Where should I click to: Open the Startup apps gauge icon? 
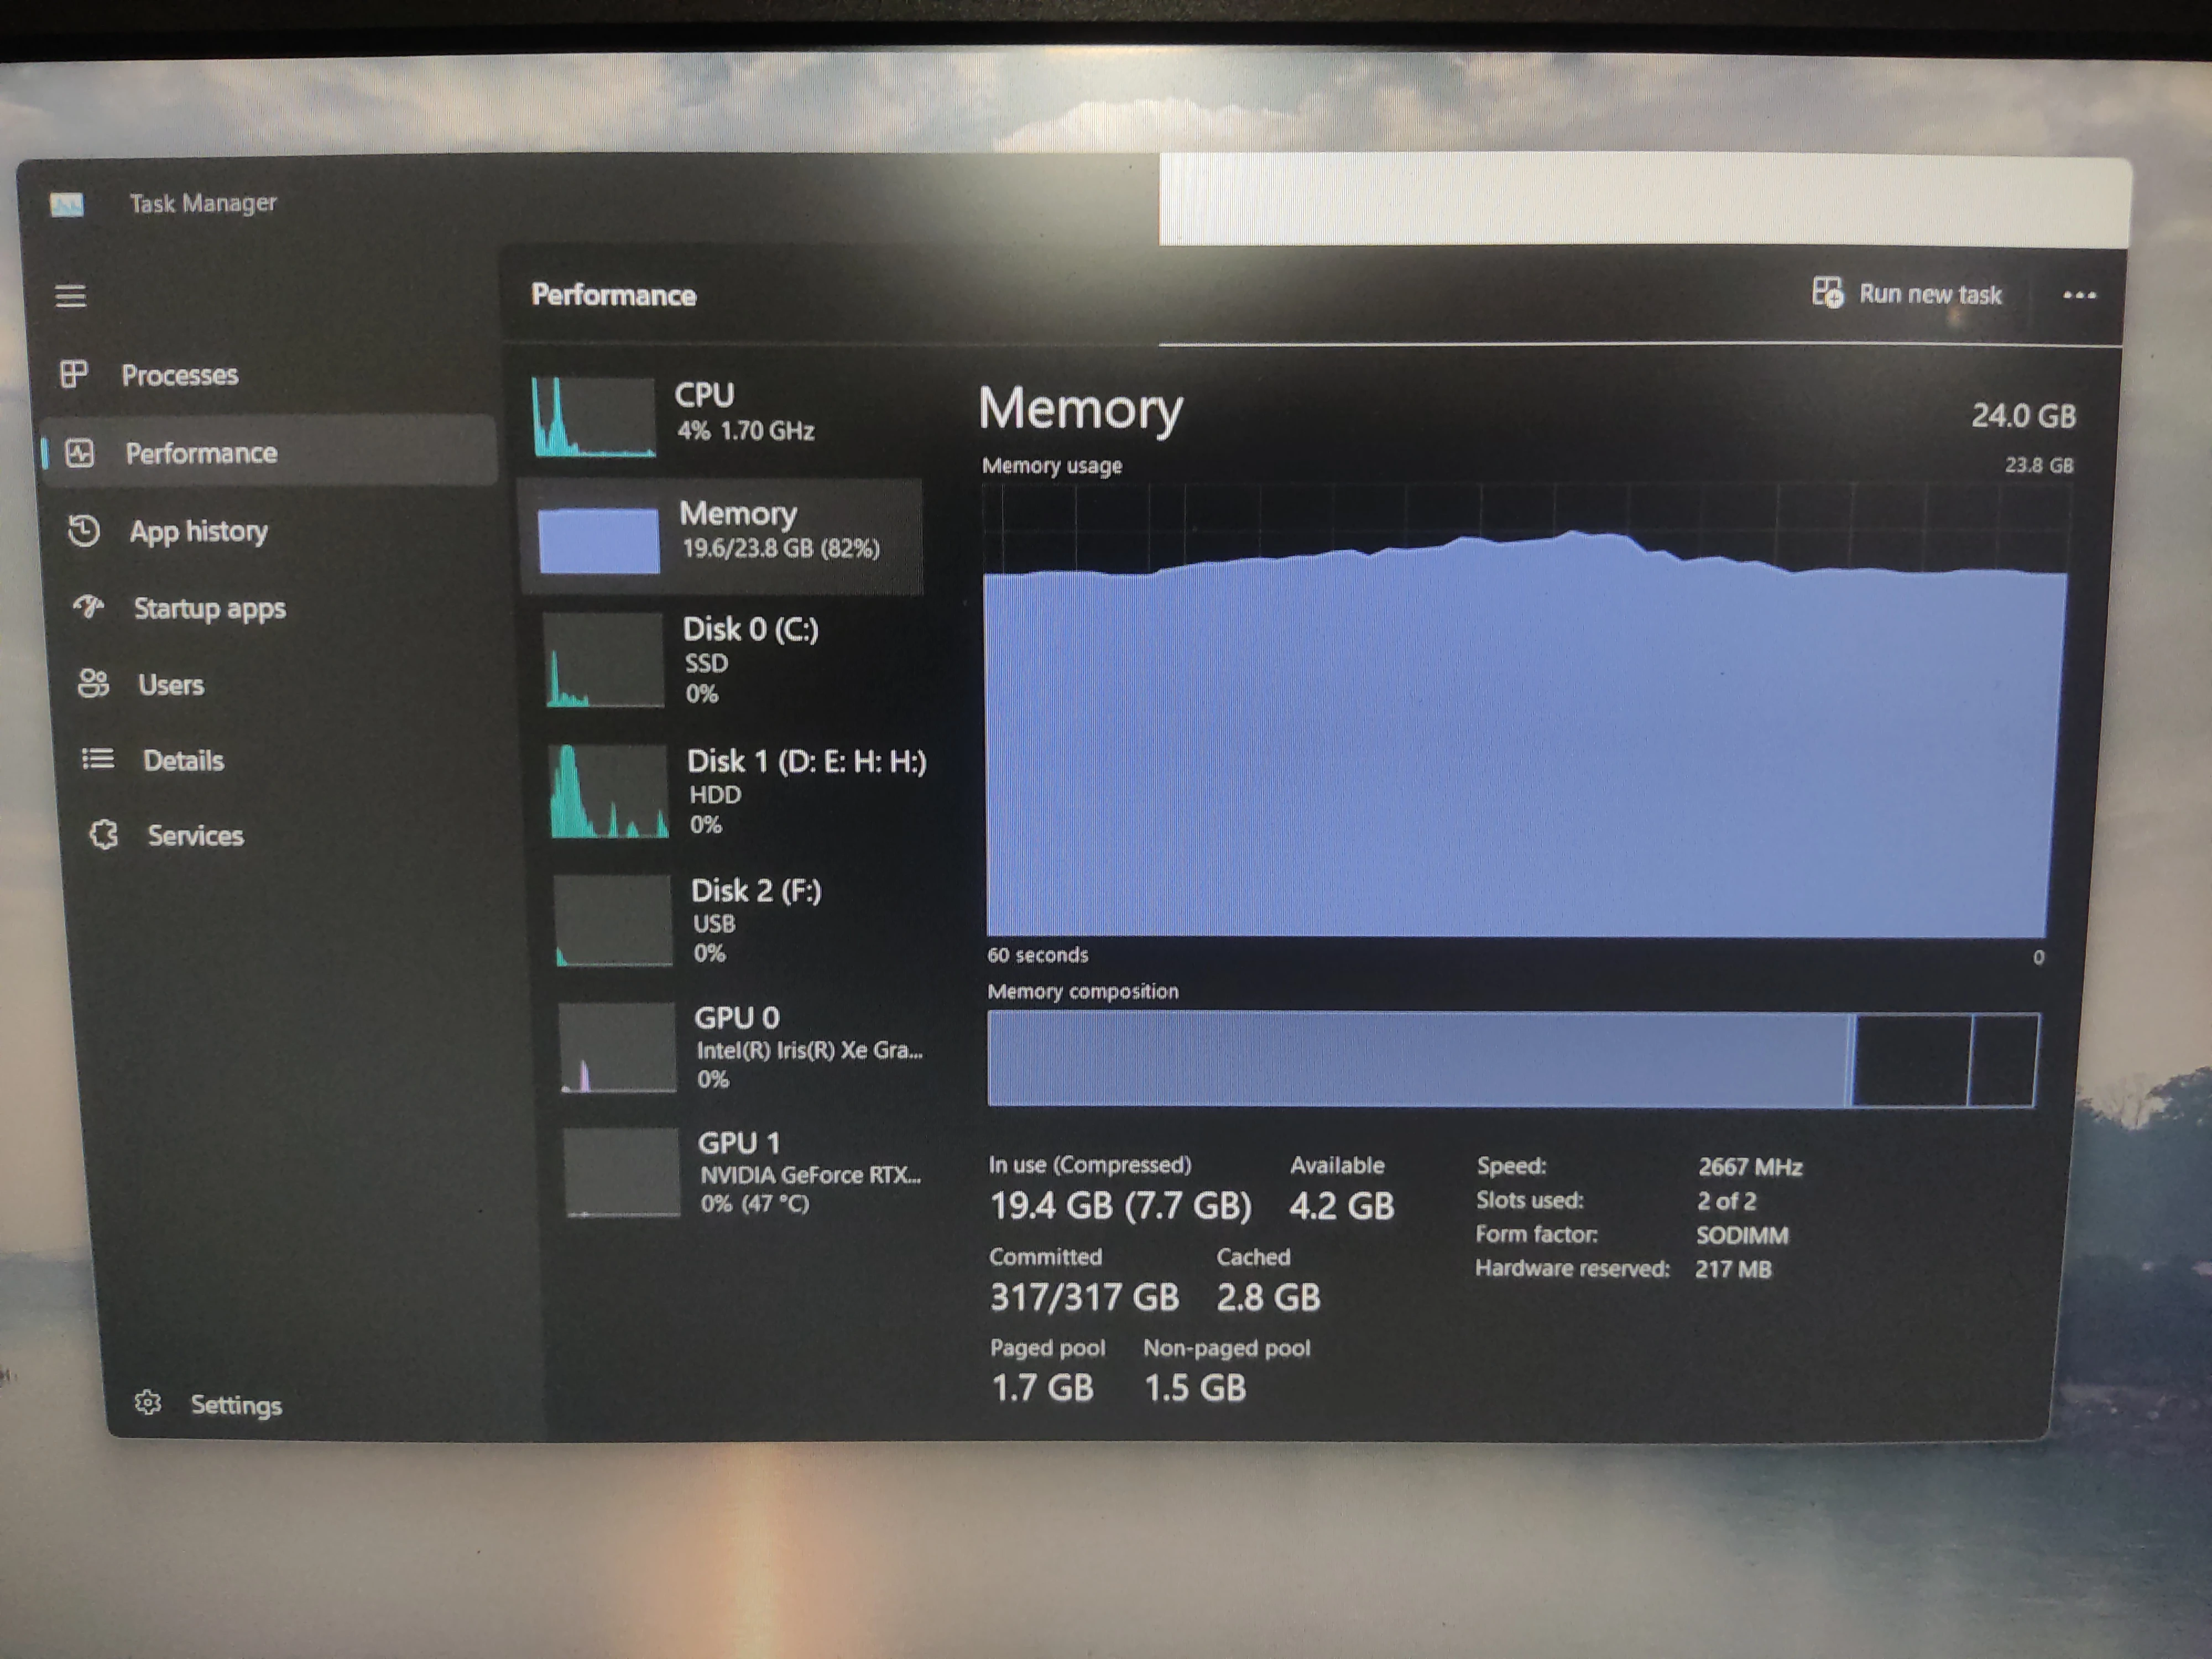click(89, 607)
